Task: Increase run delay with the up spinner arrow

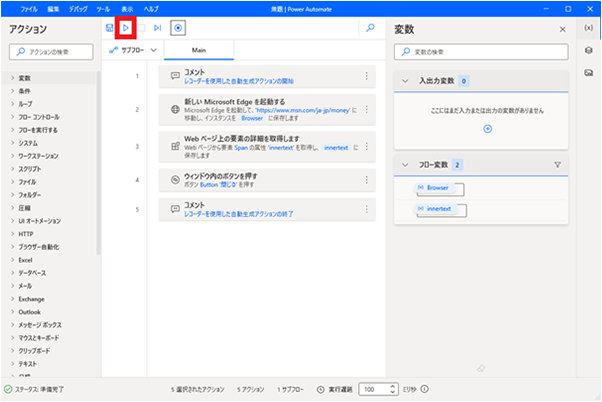Action: pyautogui.click(x=392, y=386)
